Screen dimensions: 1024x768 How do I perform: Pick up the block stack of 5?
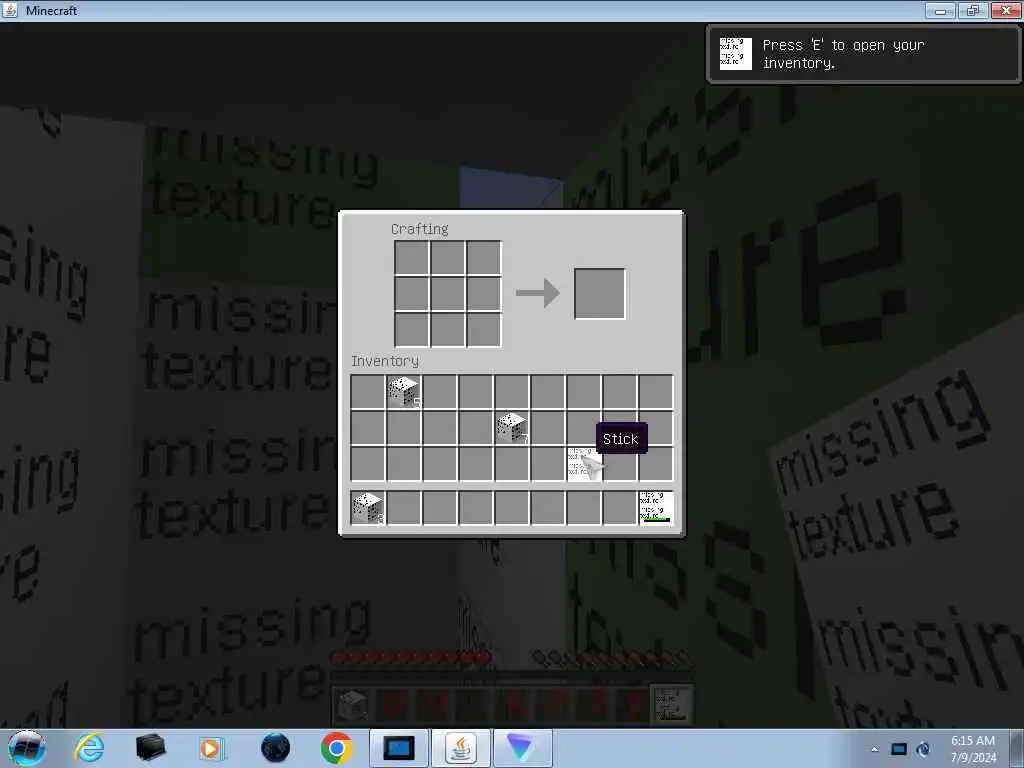coord(404,392)
